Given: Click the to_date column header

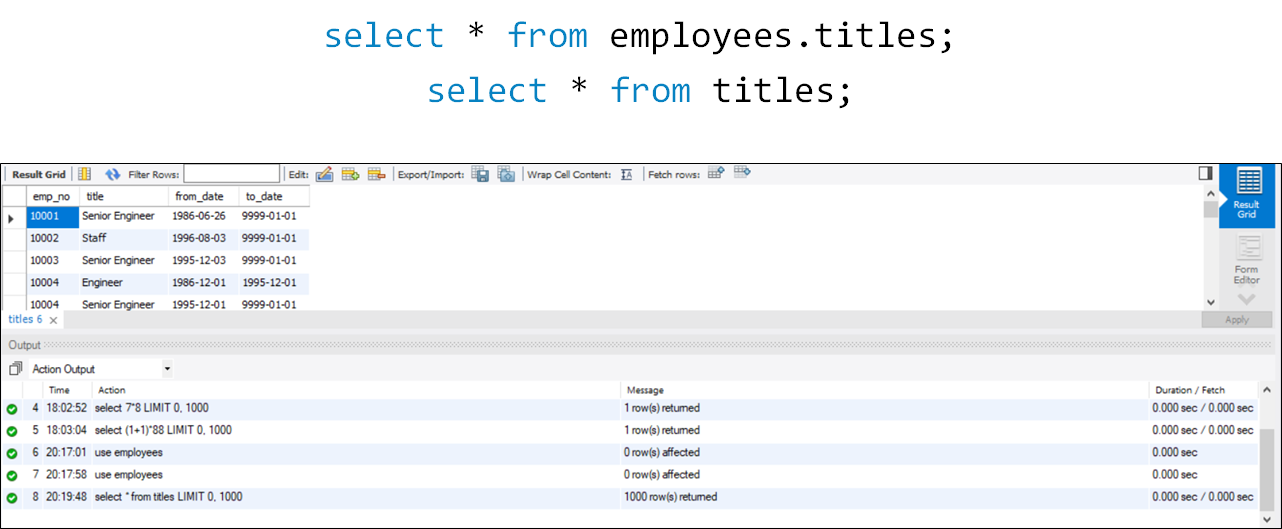Looking at the screenshot, I should point(274,197).
